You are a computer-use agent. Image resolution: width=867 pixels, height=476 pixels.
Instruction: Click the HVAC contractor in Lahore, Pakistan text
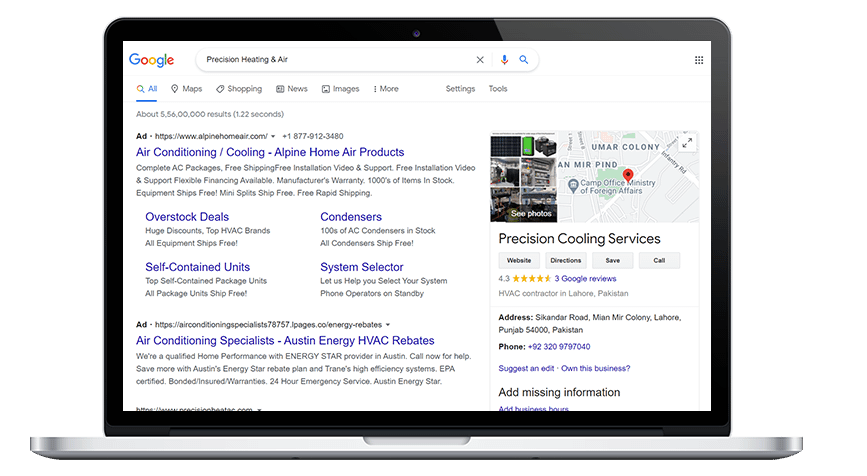563,294
